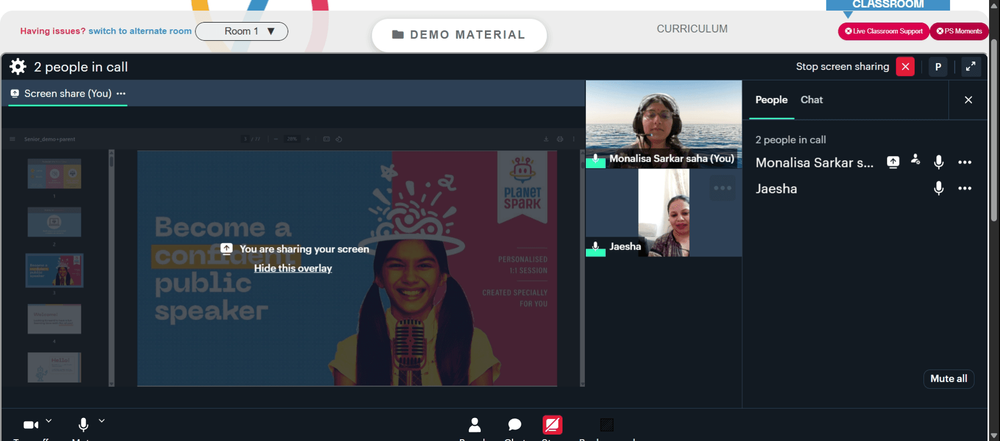Switch to the Chat tab
The width and height of the screenshot is (1000, 441).
pyautogui.click(x=811, y=100)
